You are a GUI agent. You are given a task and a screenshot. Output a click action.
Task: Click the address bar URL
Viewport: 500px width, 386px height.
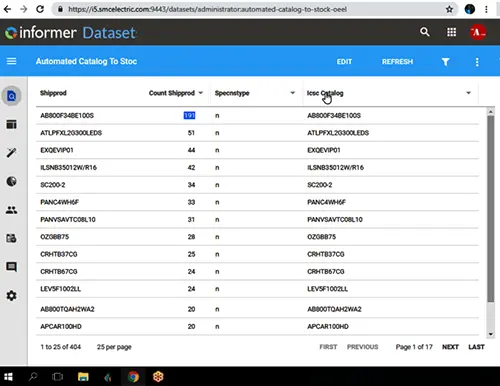tap(207, 9)
